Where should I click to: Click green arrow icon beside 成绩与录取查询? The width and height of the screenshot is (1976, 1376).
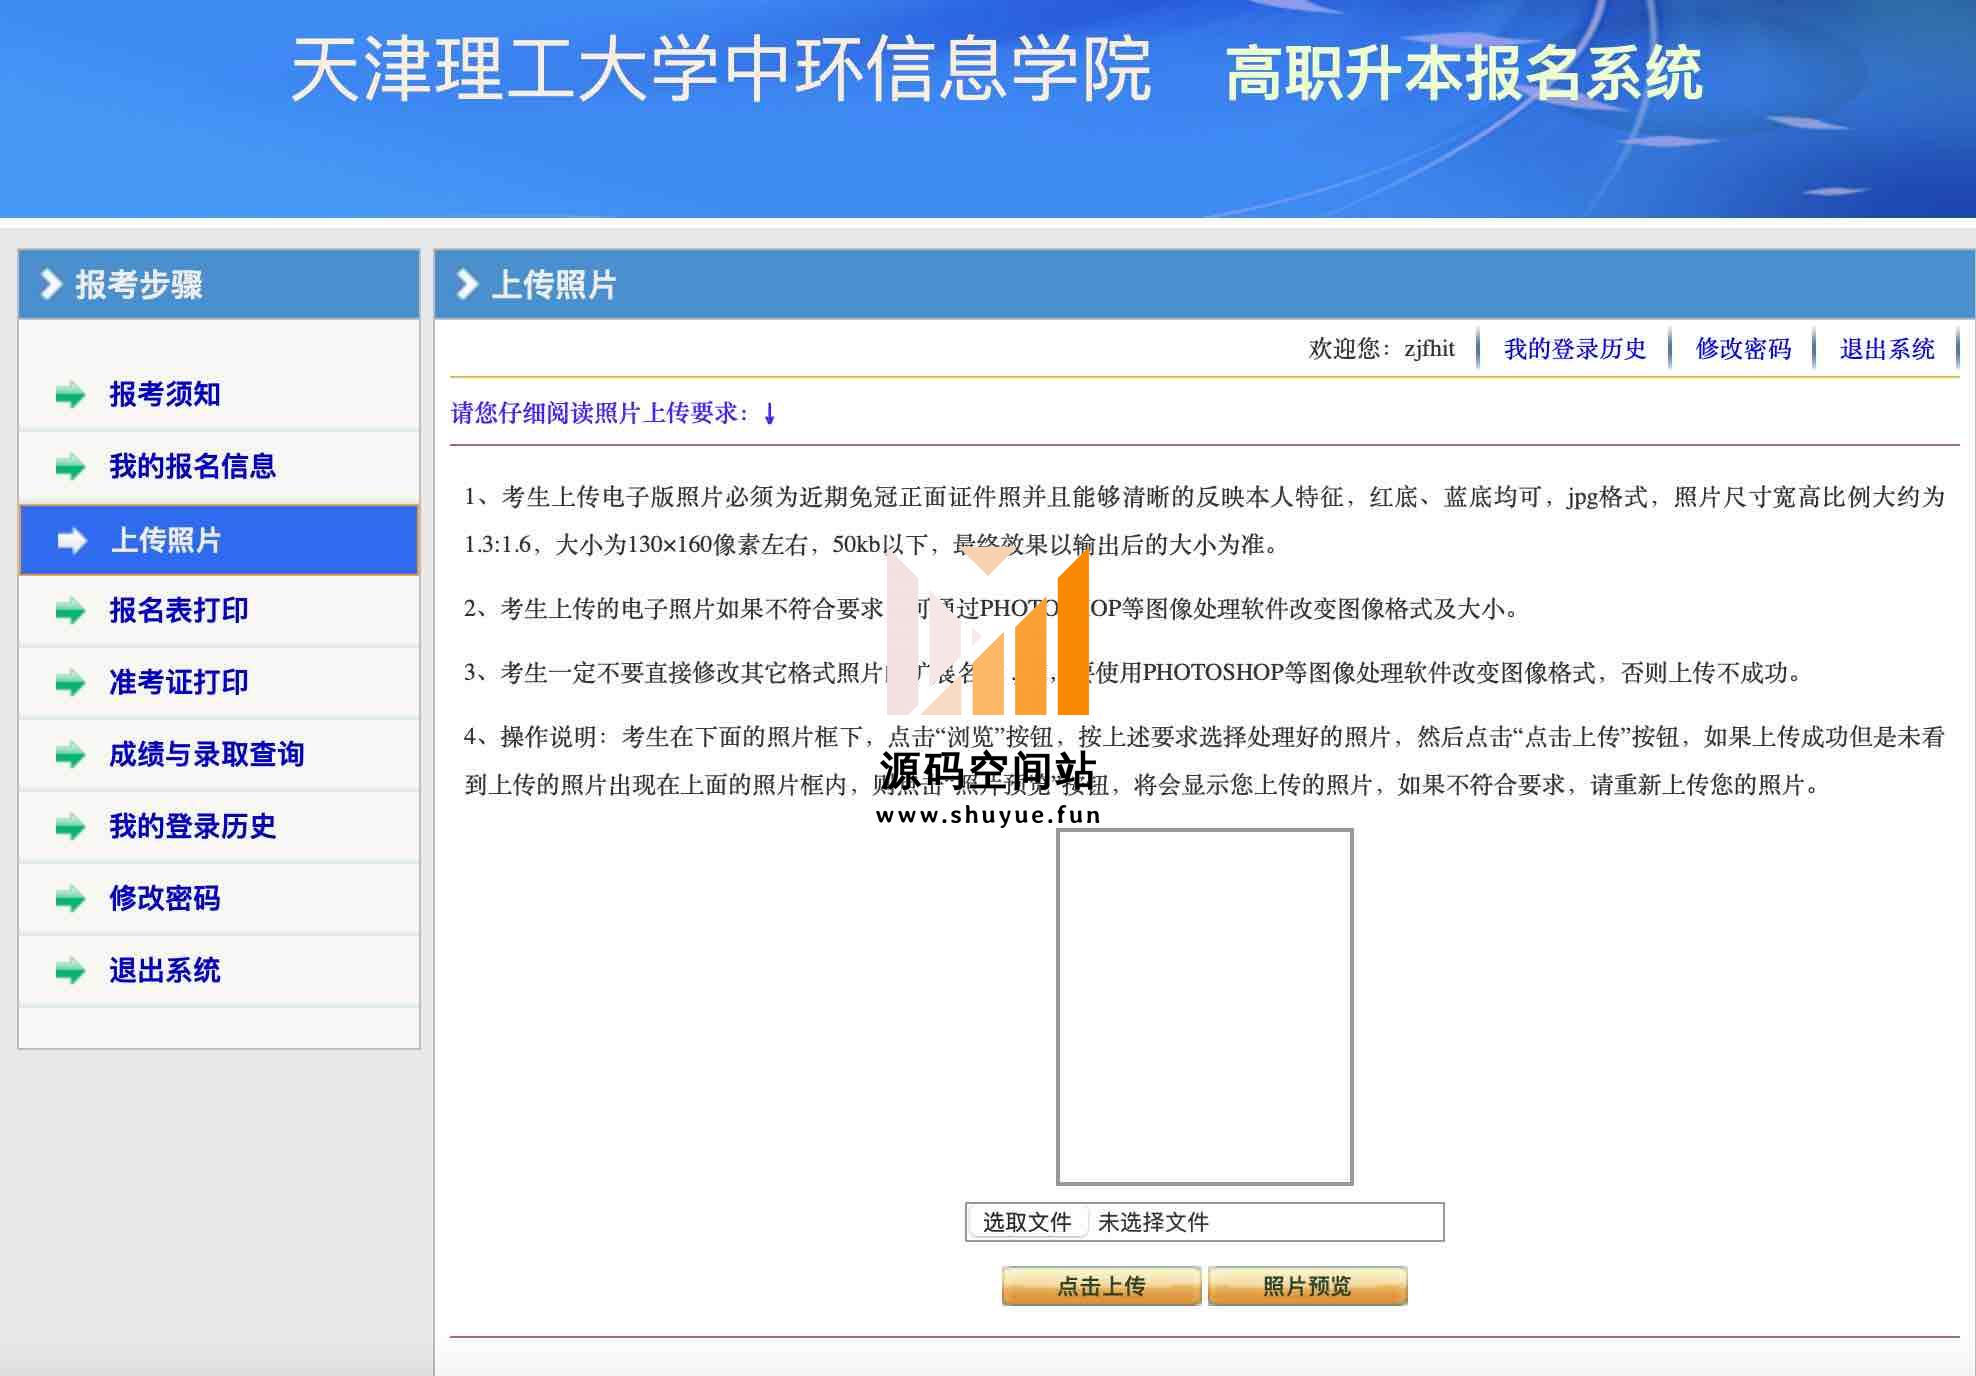click(70, 755)
